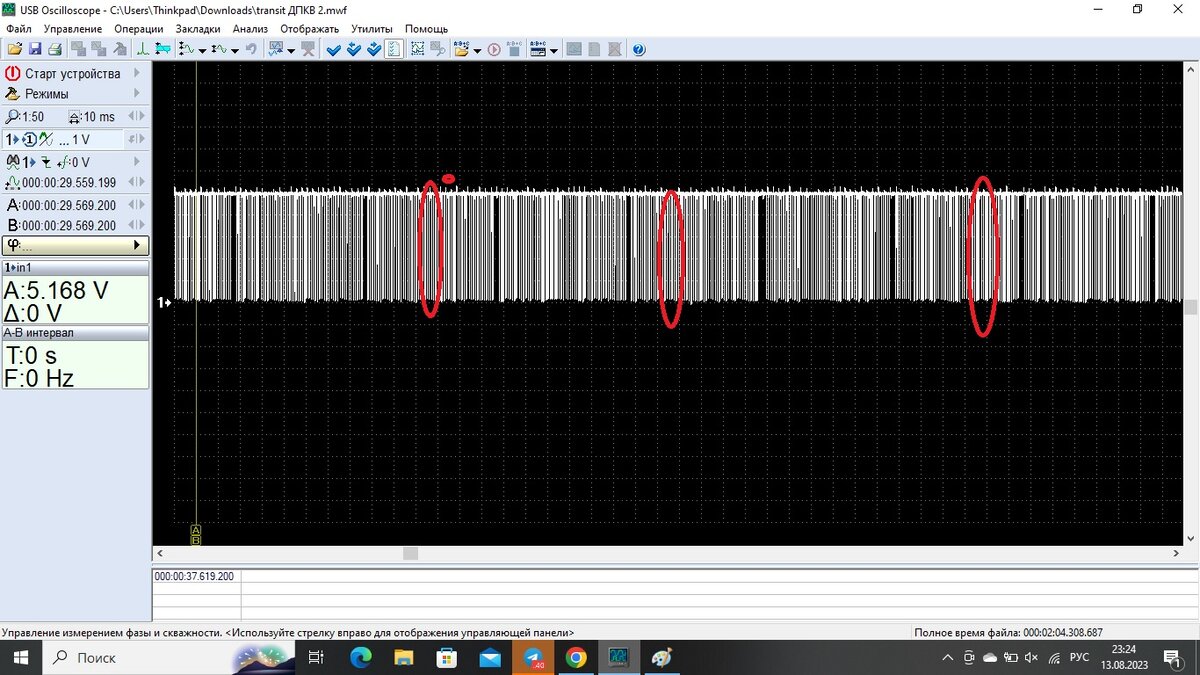Open help with blue question mark icon
This screenshot has width=1200, height=675.
(x=639, y=49)
